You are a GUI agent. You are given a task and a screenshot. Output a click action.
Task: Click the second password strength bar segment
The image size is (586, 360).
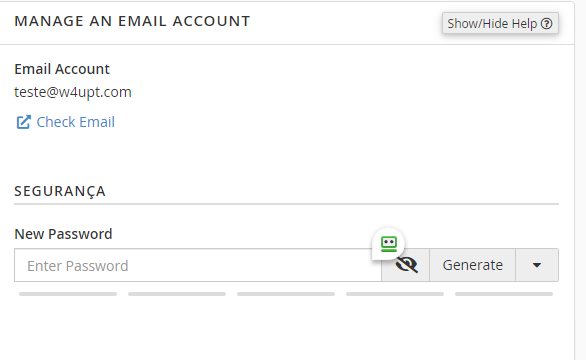point(177,294)
